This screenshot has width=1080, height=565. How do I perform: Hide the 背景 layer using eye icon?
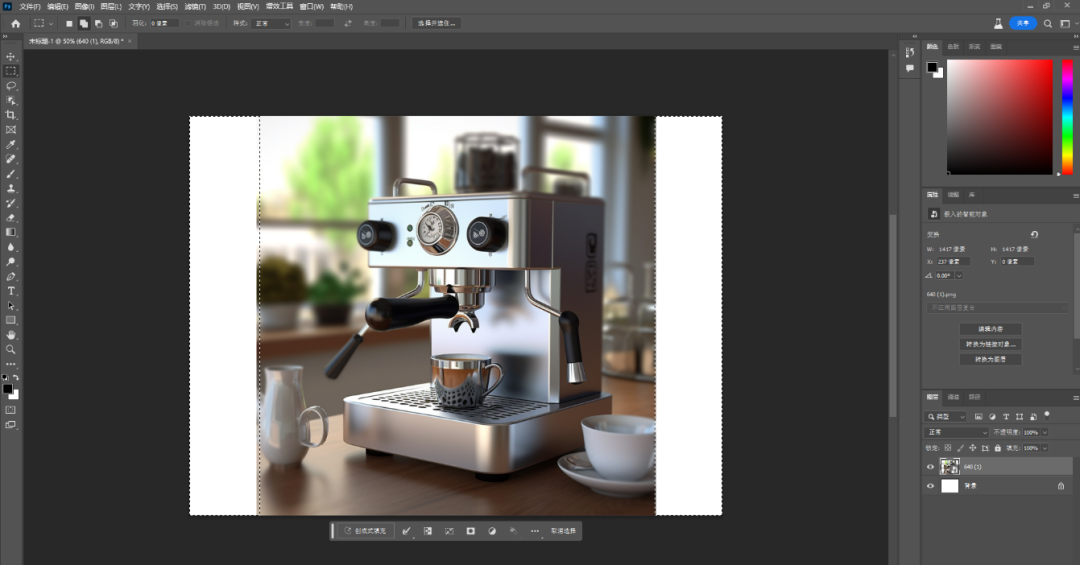pyautogui.click(x=930, y=486)
